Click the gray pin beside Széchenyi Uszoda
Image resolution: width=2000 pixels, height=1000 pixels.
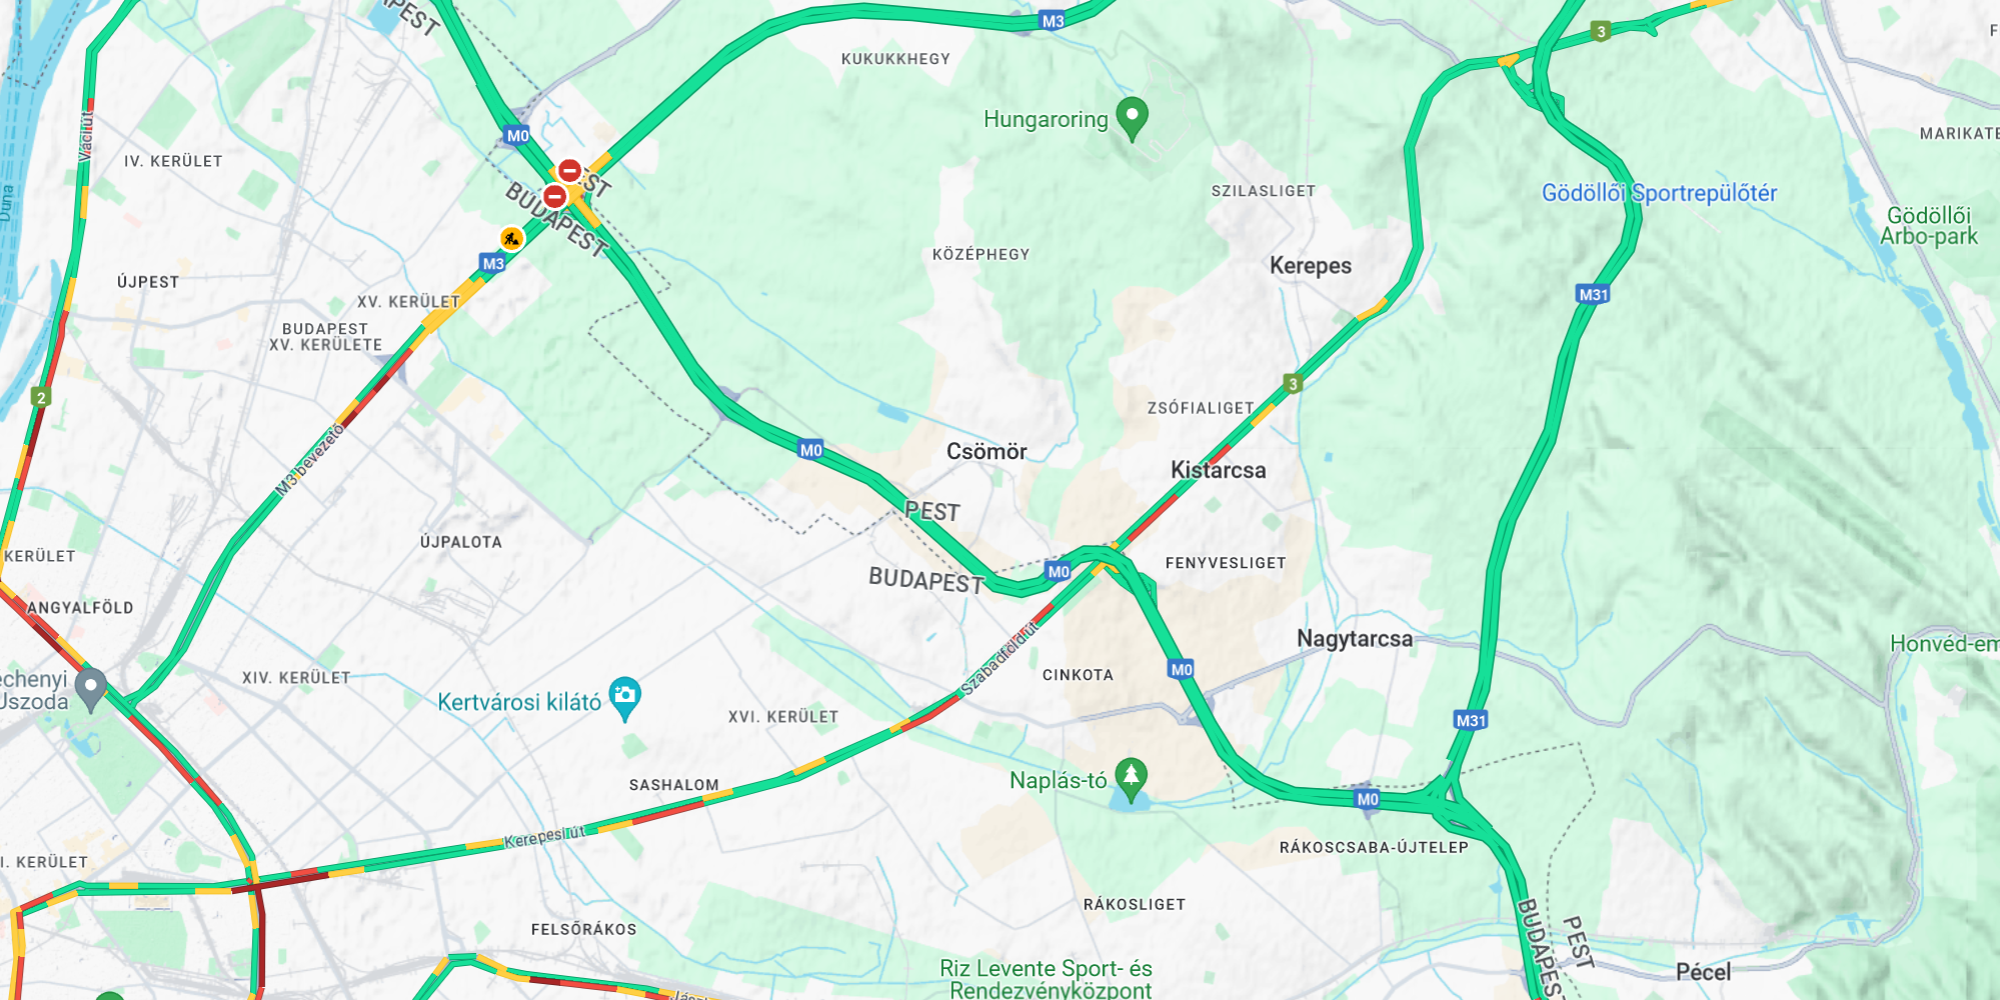tap(91, 690)
